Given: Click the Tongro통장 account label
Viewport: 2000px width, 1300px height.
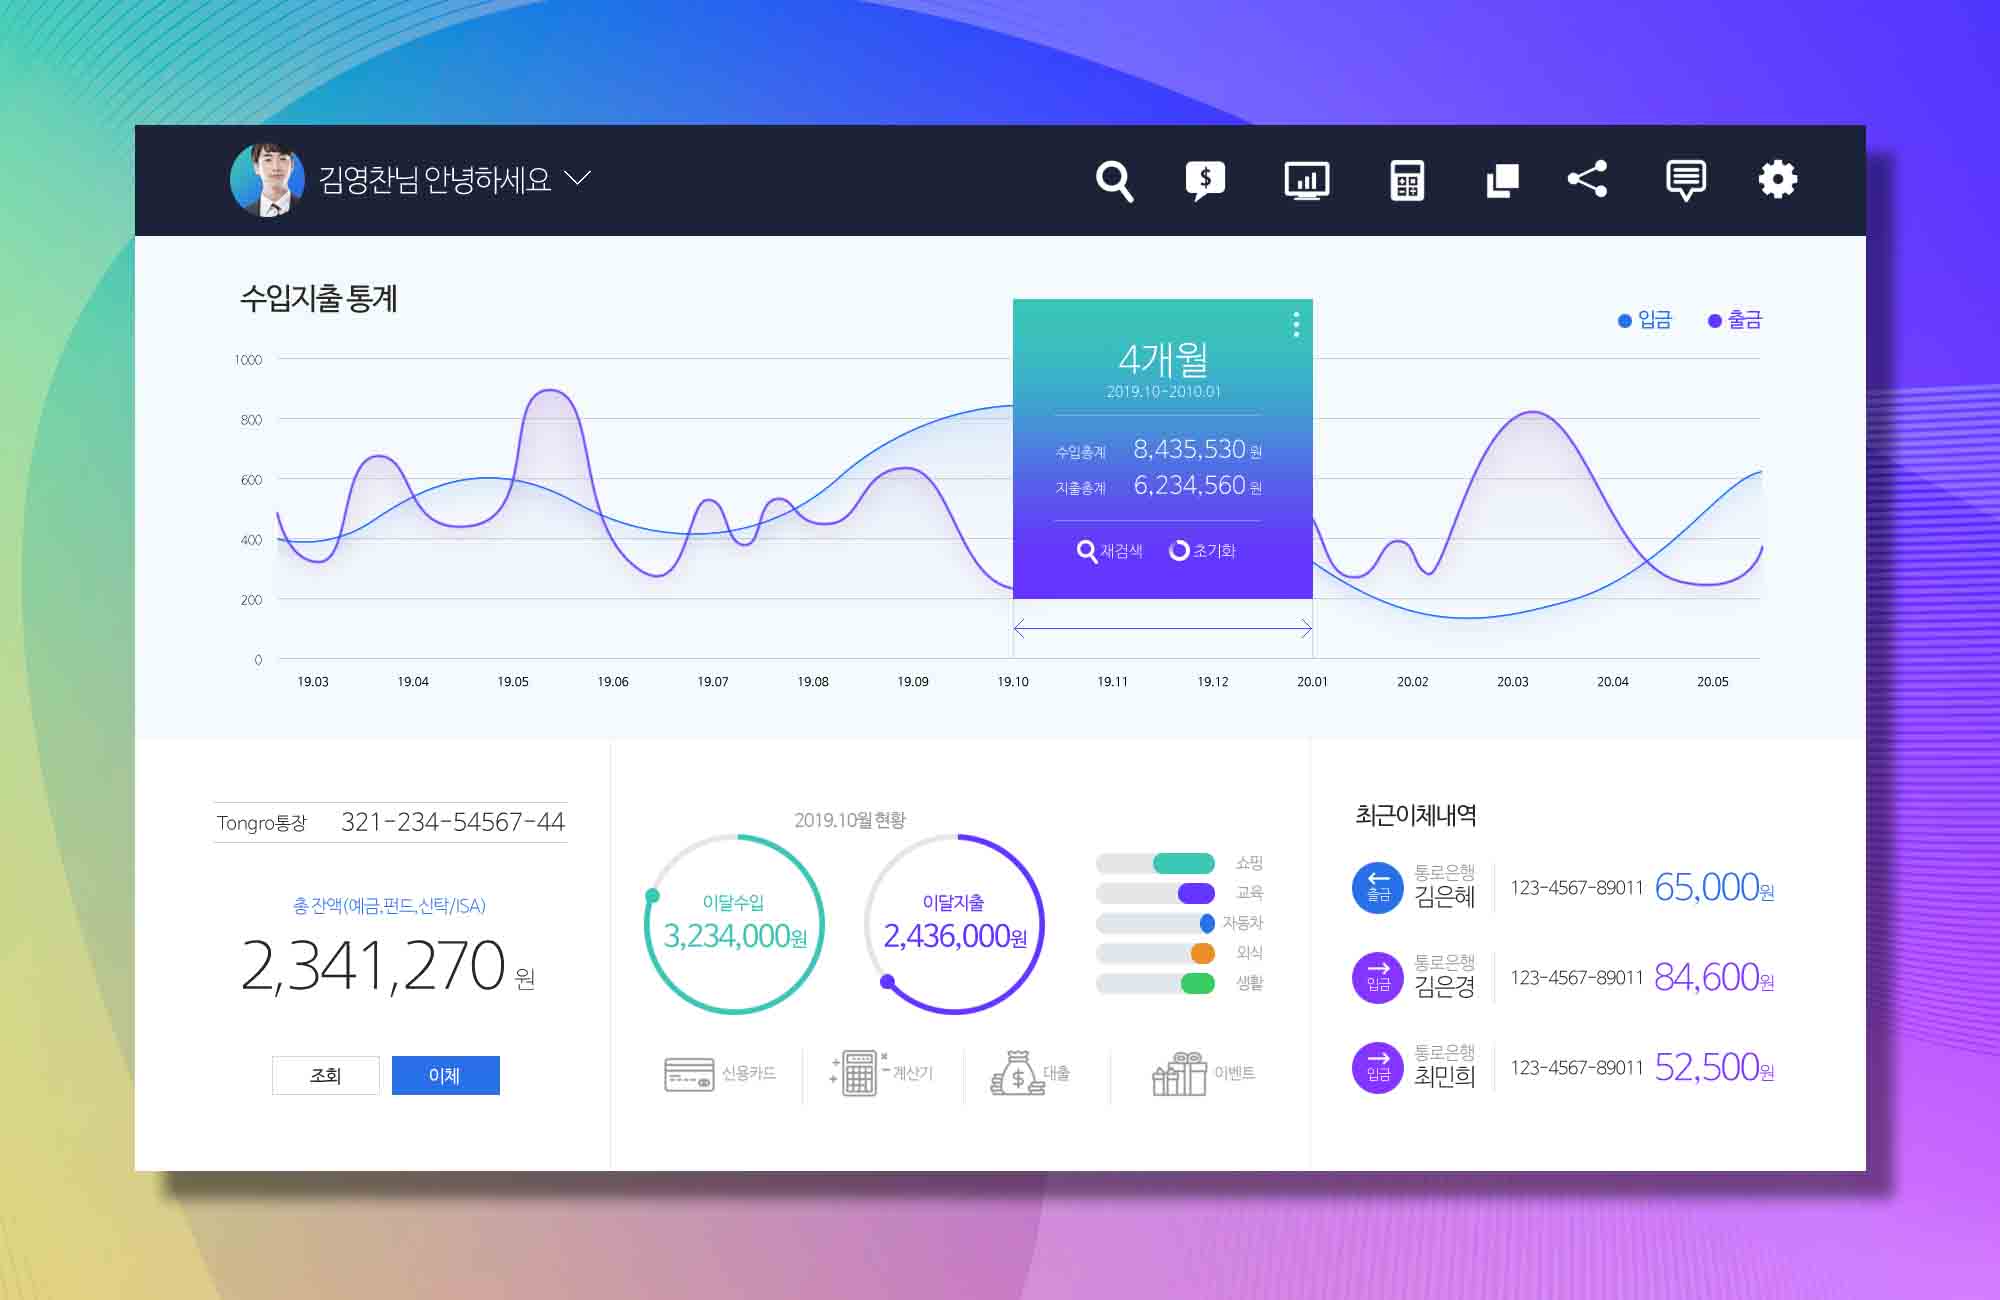Looking at the screenshot, I should (262, 823).
